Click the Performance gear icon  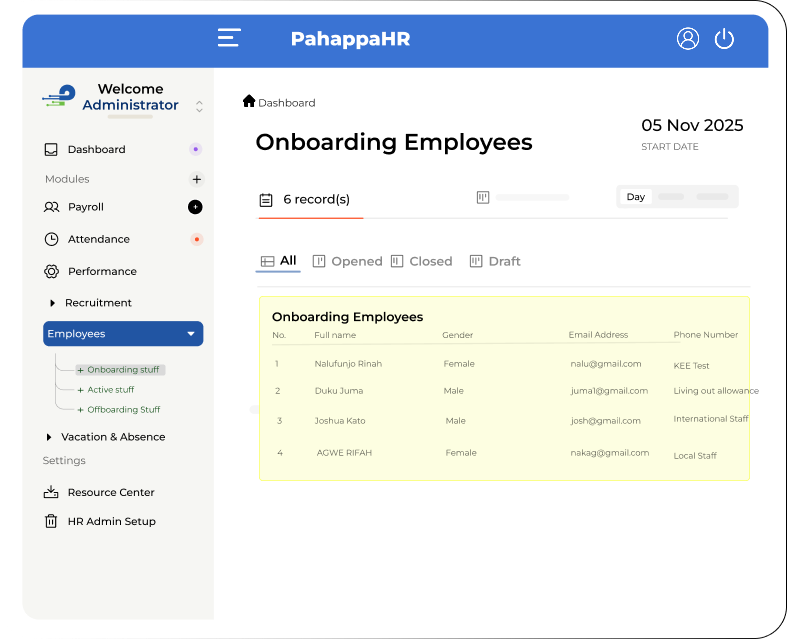click(x=52, y=271)
